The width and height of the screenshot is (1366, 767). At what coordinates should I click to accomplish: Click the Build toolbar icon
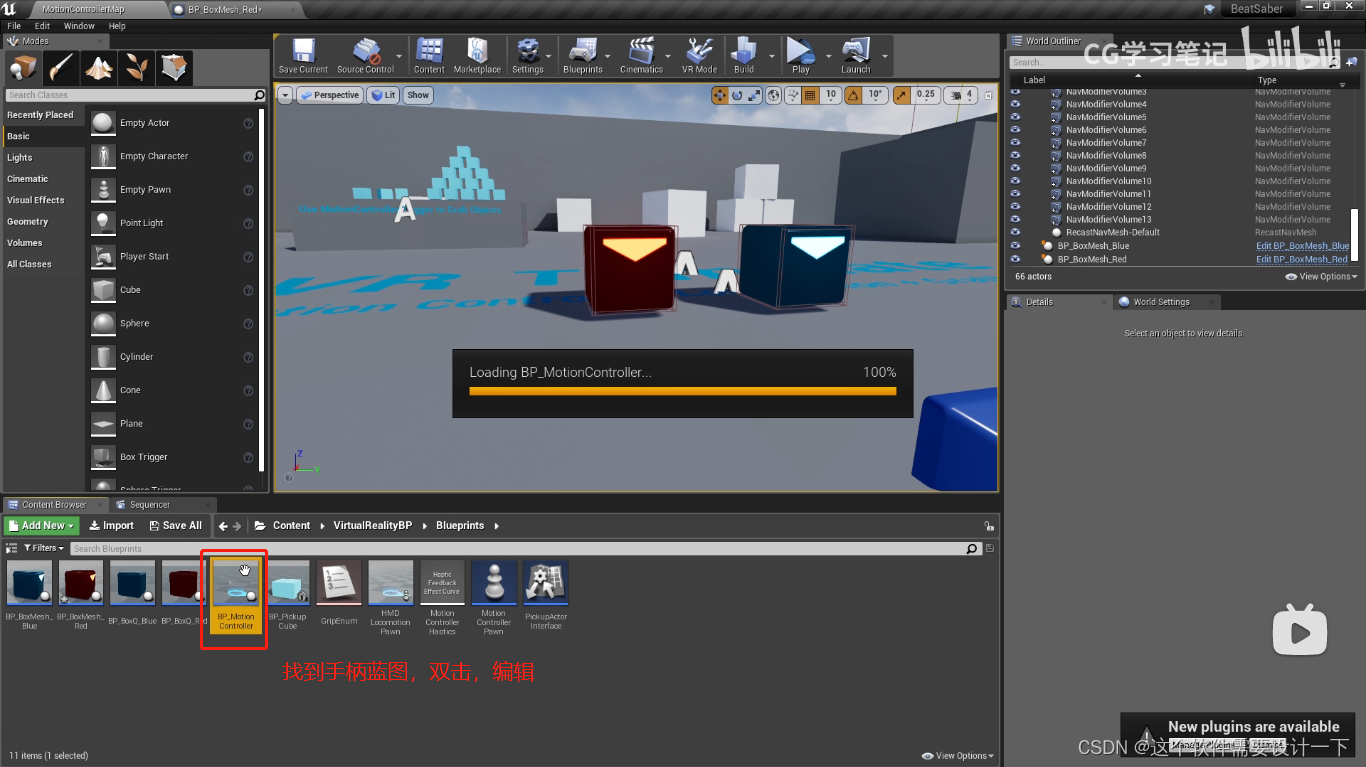coord(744,55)
